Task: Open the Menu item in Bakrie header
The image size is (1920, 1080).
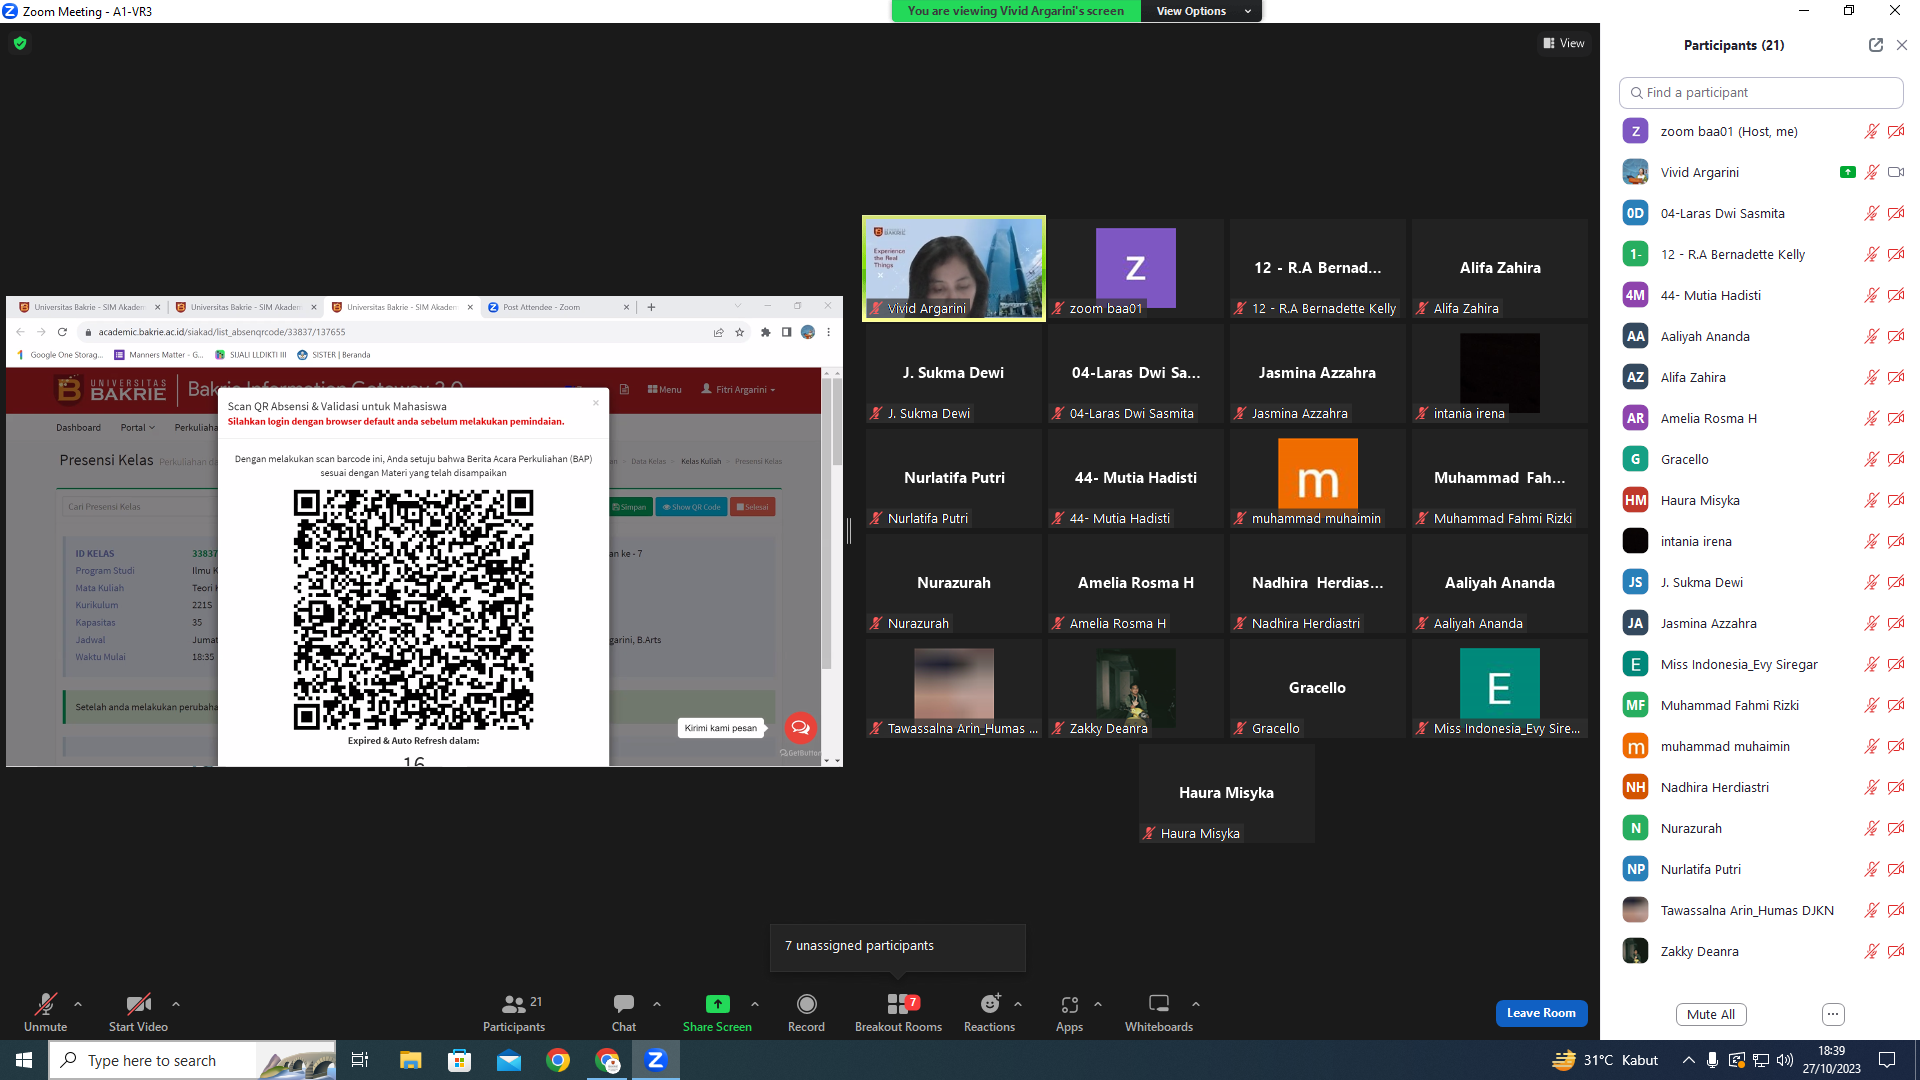Action: coord(665,390)
